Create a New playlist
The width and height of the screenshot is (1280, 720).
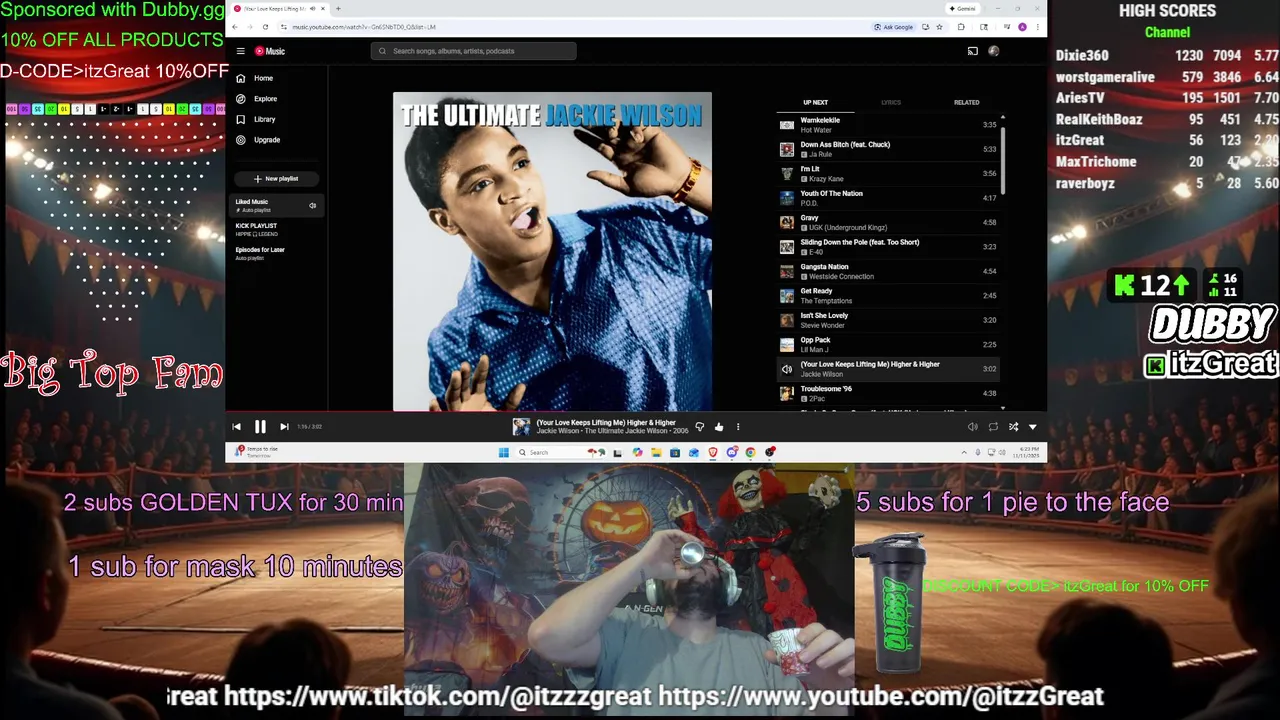(x=276, y=179)
